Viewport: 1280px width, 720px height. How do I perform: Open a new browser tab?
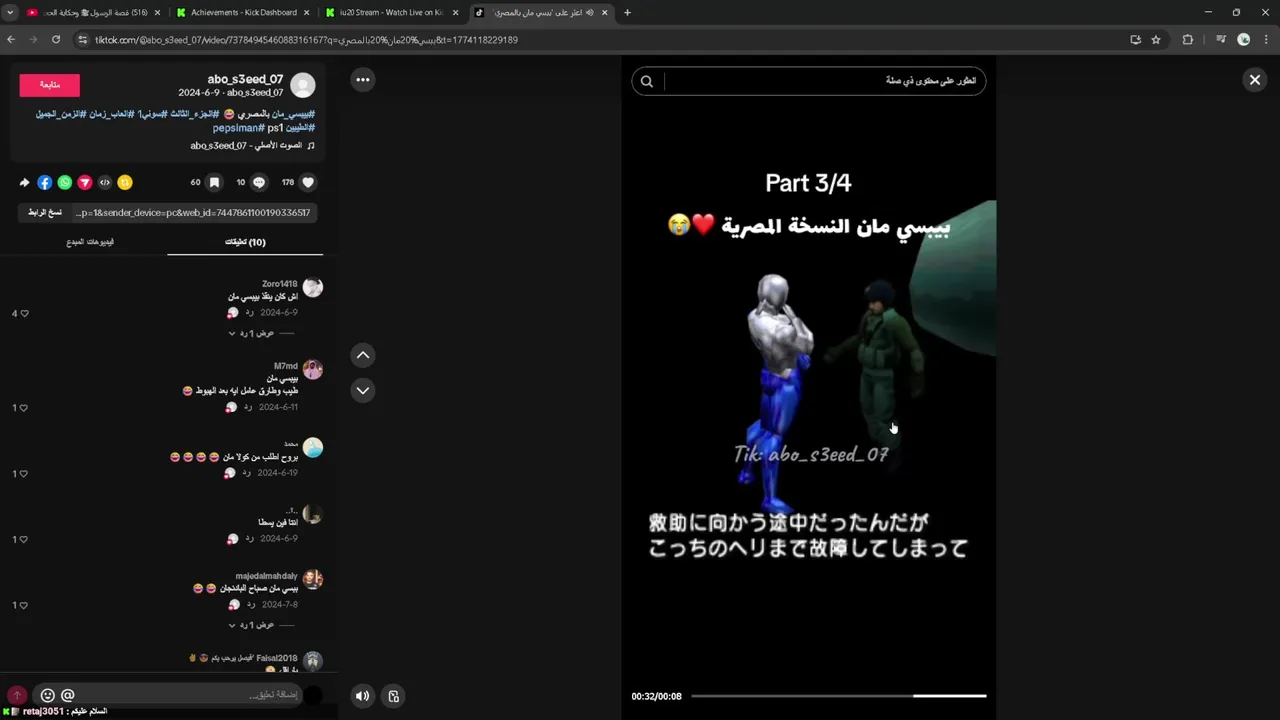627,13
